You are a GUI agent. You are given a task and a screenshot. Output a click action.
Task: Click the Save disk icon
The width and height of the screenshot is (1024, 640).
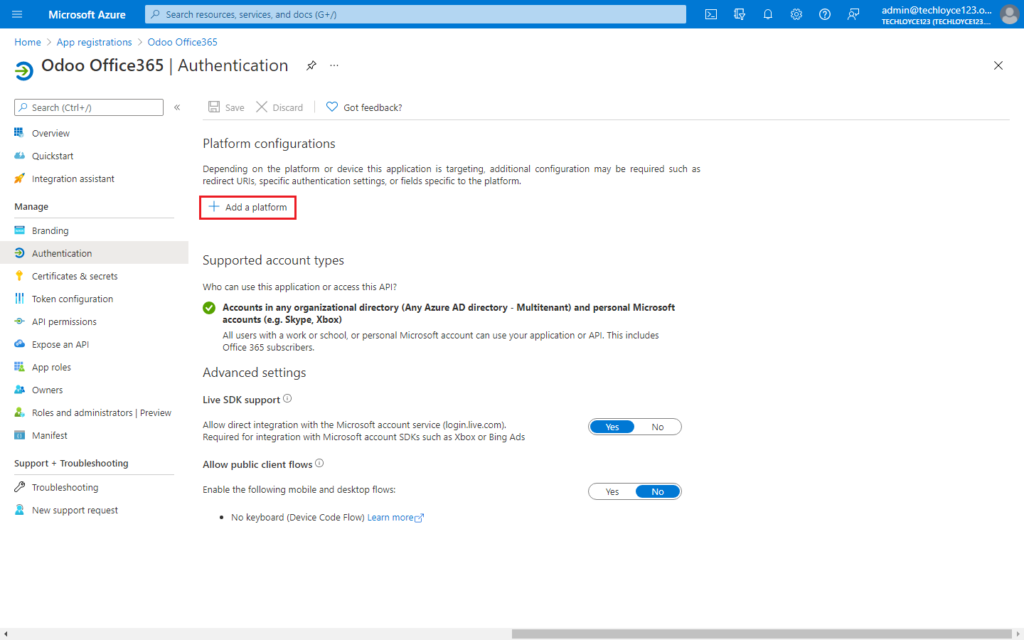coord(214,106)
